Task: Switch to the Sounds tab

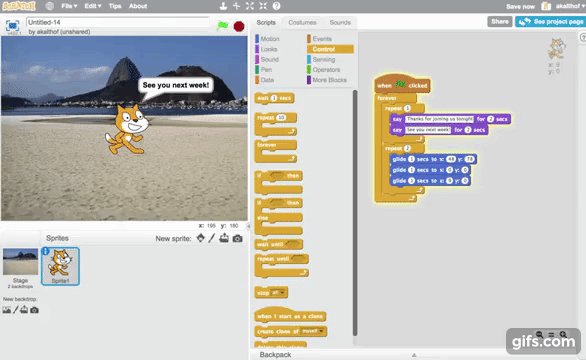Action: coord(340,22)
